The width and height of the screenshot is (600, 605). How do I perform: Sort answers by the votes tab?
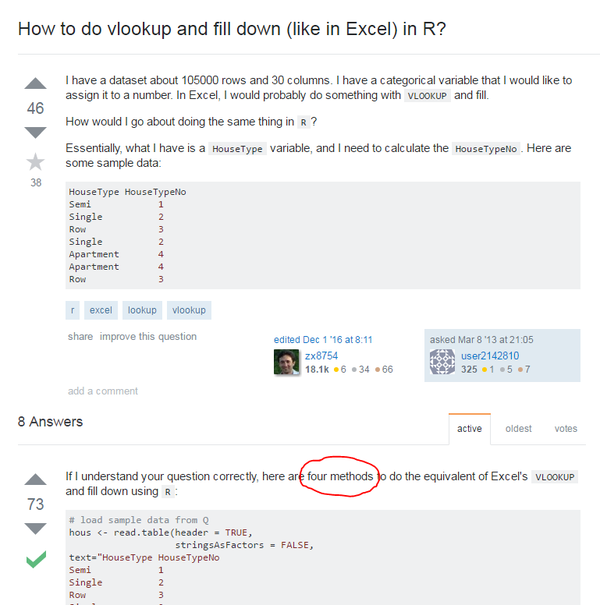click(566, 429)
